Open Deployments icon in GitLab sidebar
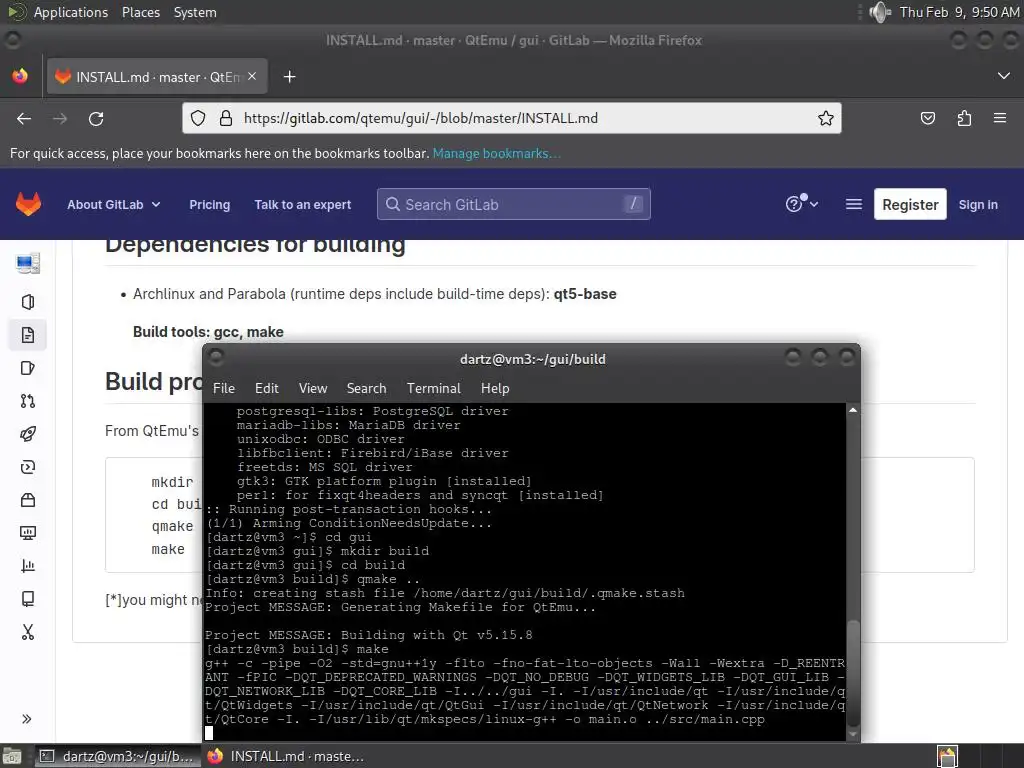 point(27,467)
